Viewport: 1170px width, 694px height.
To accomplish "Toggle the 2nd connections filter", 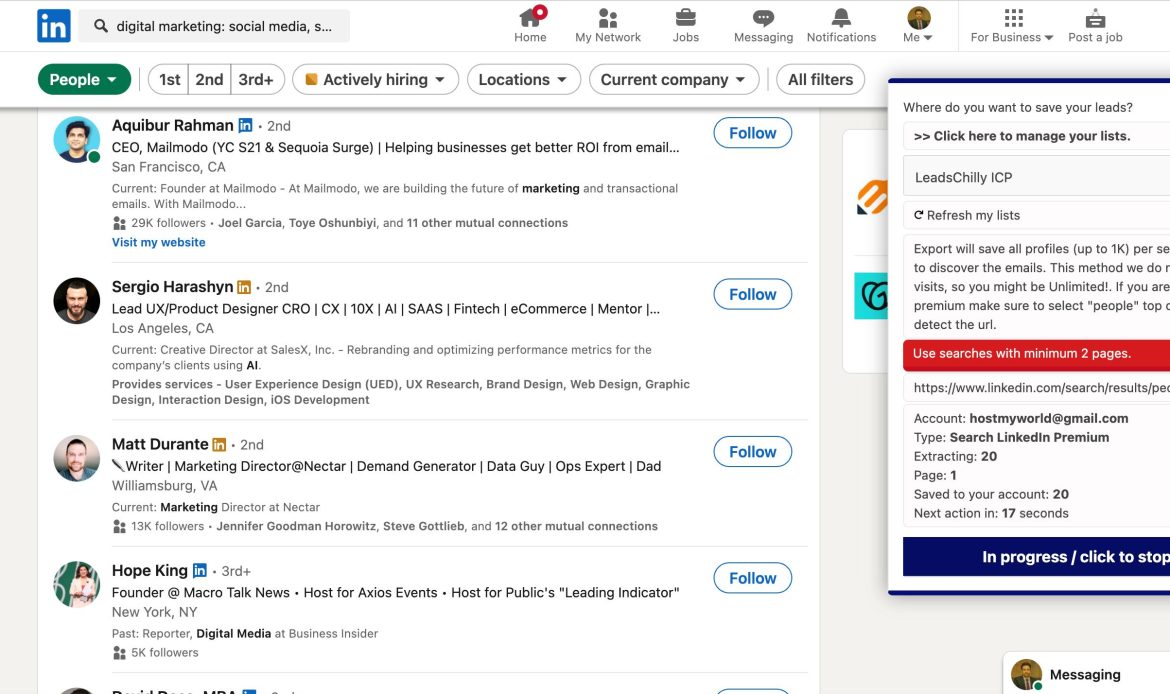I will pos(209,80).
